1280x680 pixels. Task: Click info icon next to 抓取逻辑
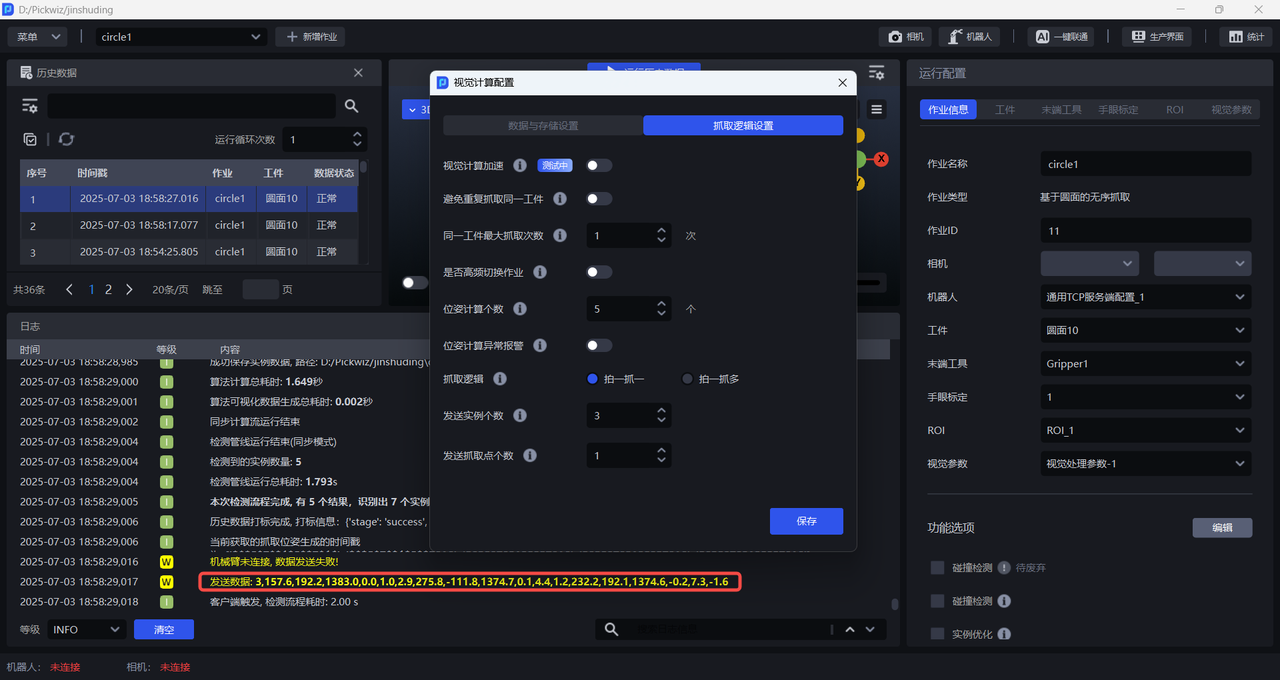[x=500, y=379]
